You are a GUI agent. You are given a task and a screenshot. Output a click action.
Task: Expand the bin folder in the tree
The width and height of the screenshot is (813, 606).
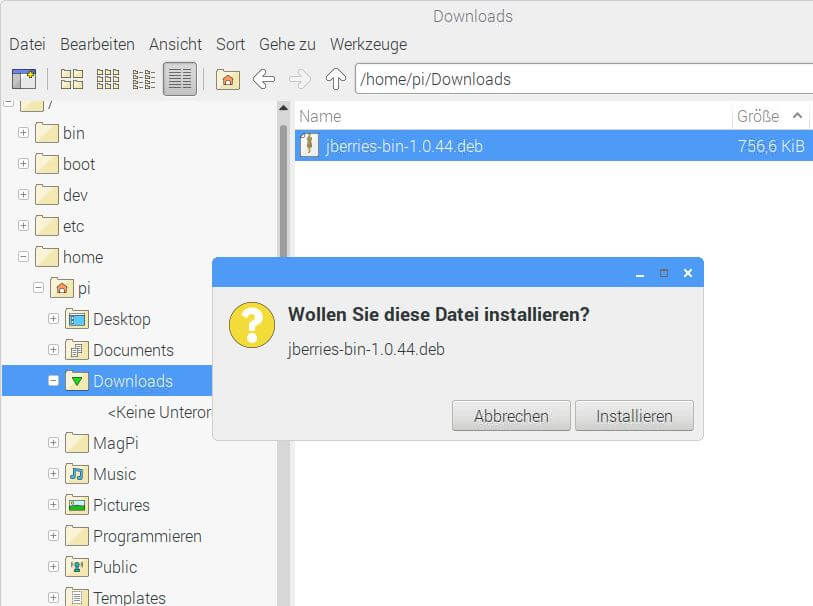(23, 133)
